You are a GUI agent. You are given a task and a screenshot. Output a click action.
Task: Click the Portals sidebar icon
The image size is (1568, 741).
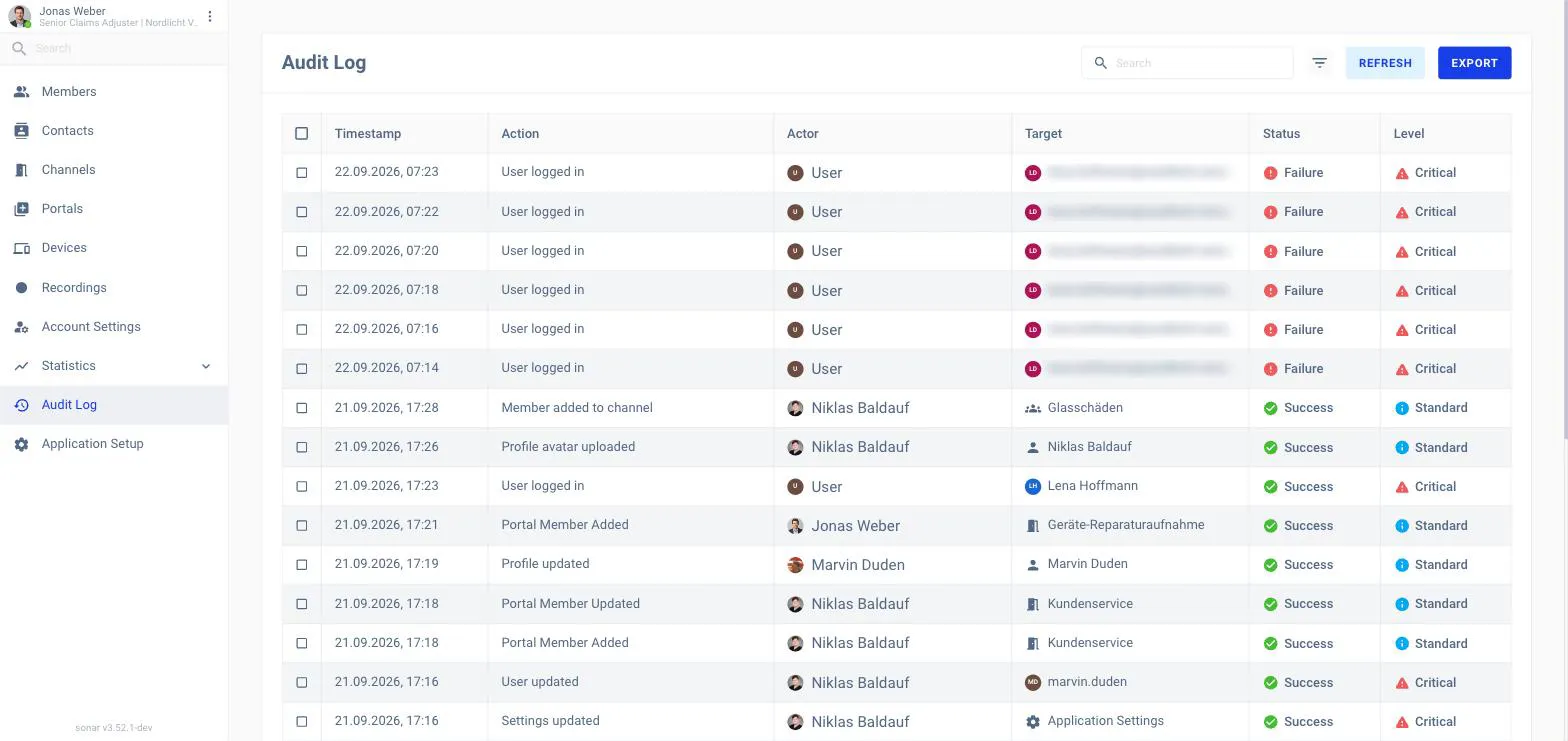(x=21, y=209)
